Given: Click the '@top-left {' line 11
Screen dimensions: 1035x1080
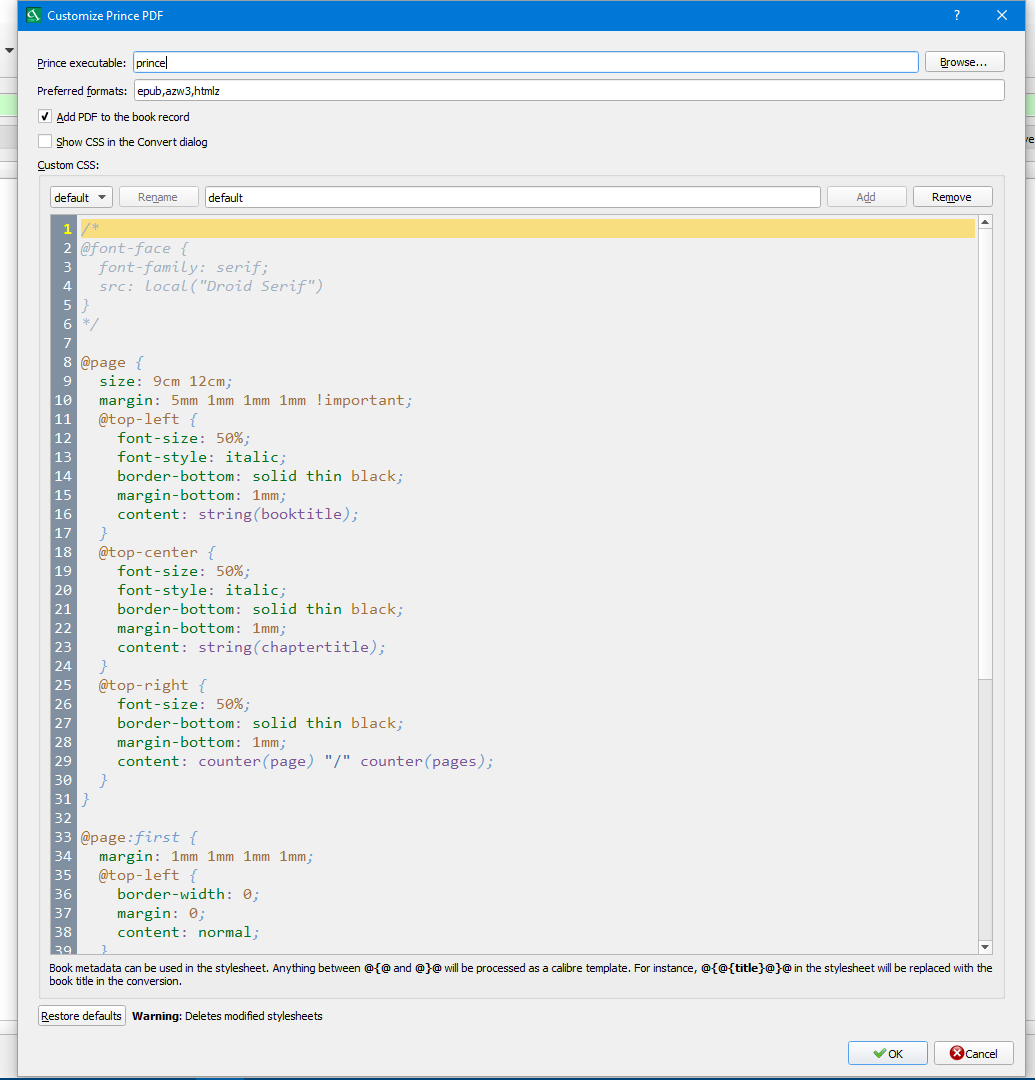Looking at the screenshot, I should coord(148,419).
